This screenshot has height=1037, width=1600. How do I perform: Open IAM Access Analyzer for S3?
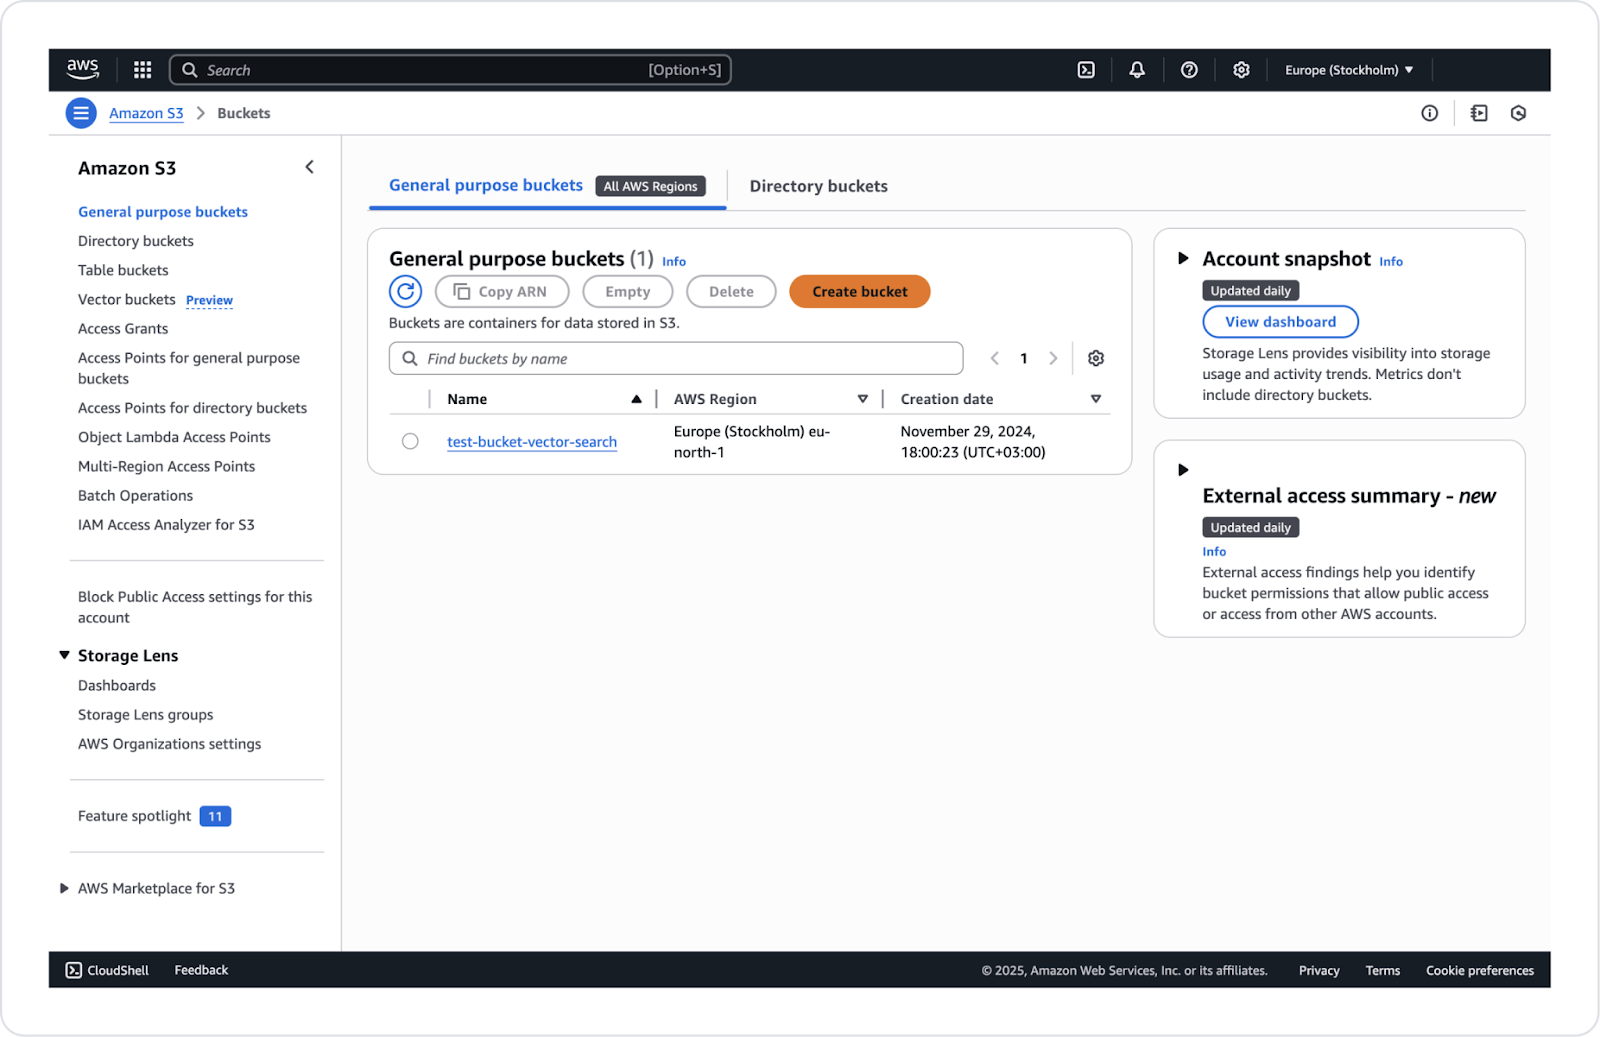166,524
